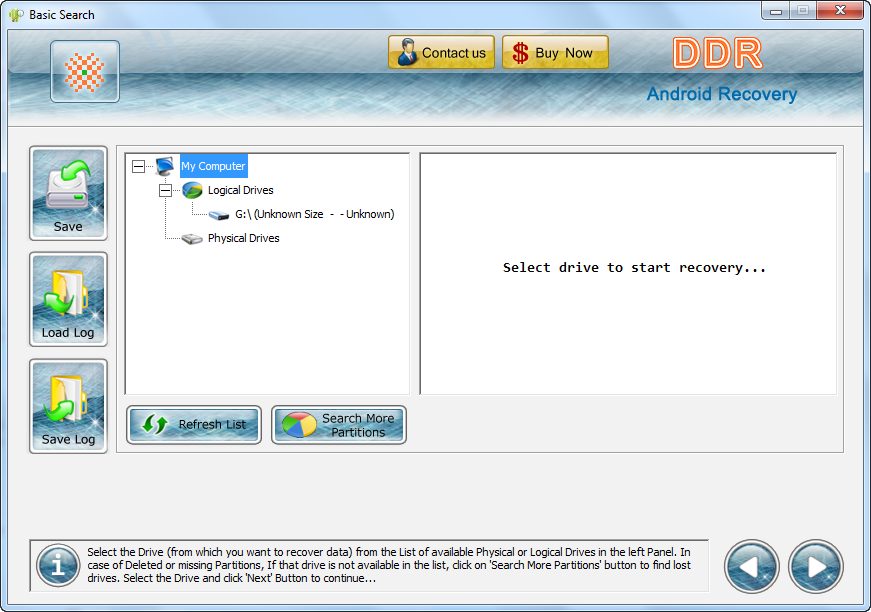The image size is (871, 612).
Task: Click 'Select drive to start recovery...' text
Action: pos(634,268)
